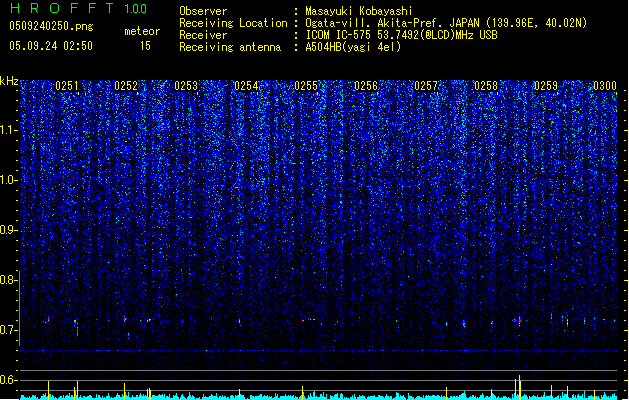Click the 0.8 kHz frequency axis label
The image size is (629, 400).
9,280
